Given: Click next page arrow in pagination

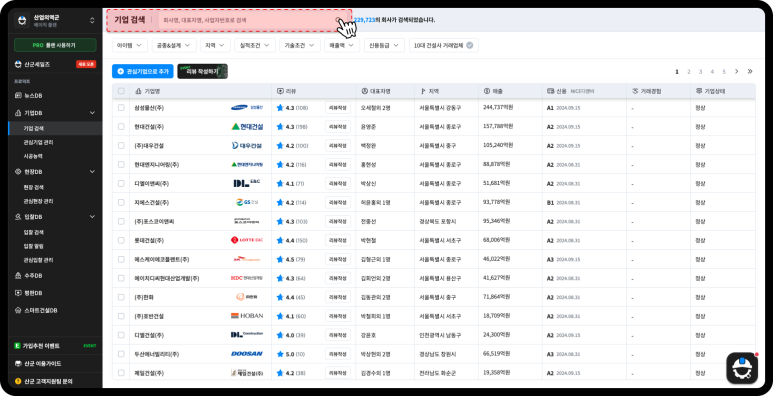Looking at the screenshot, I should [x=737, y=72].
